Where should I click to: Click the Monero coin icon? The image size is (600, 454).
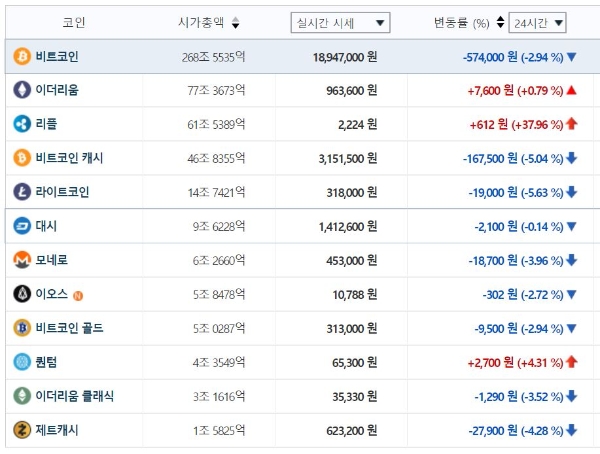coord(22,260)
